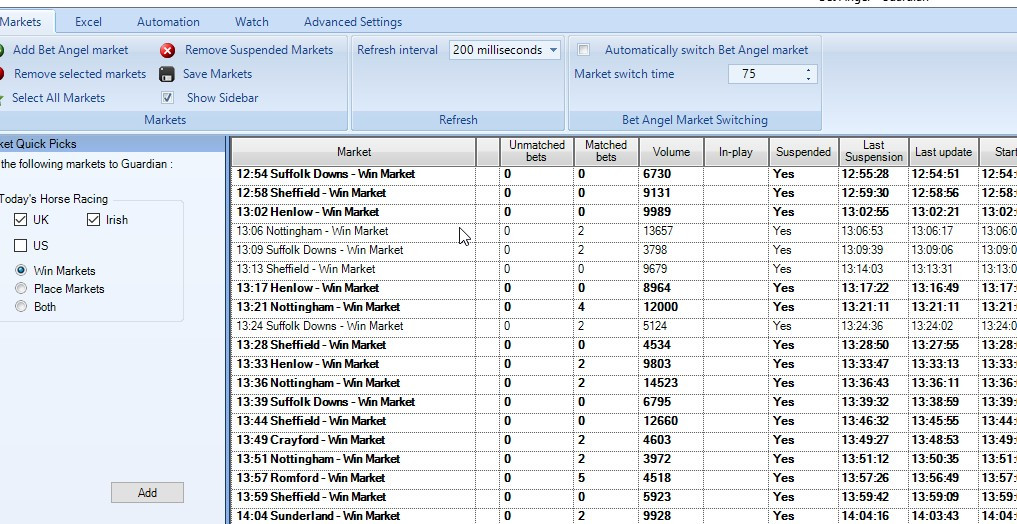Select 13:33 Henlow - Win Market row
This screenshot has height=524, width=1017.
tap(624, 364)
